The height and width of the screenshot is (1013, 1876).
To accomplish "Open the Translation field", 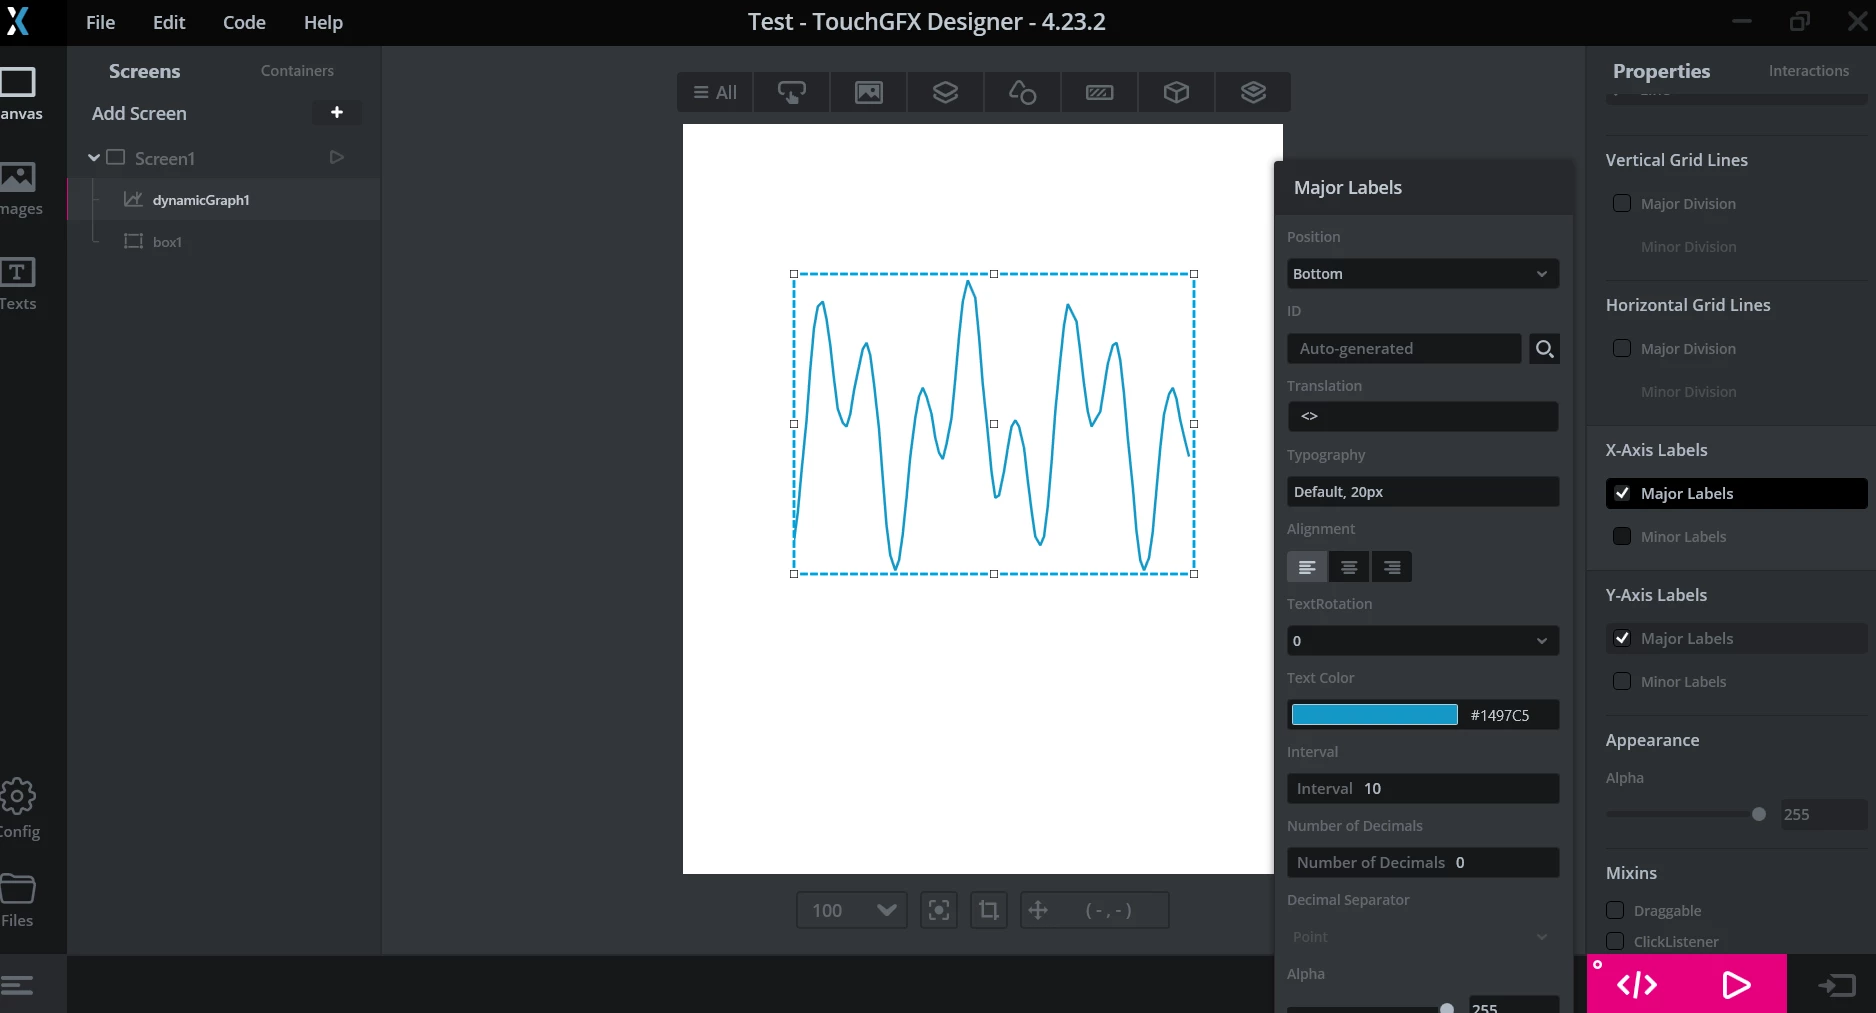I will coord(1422,416).
